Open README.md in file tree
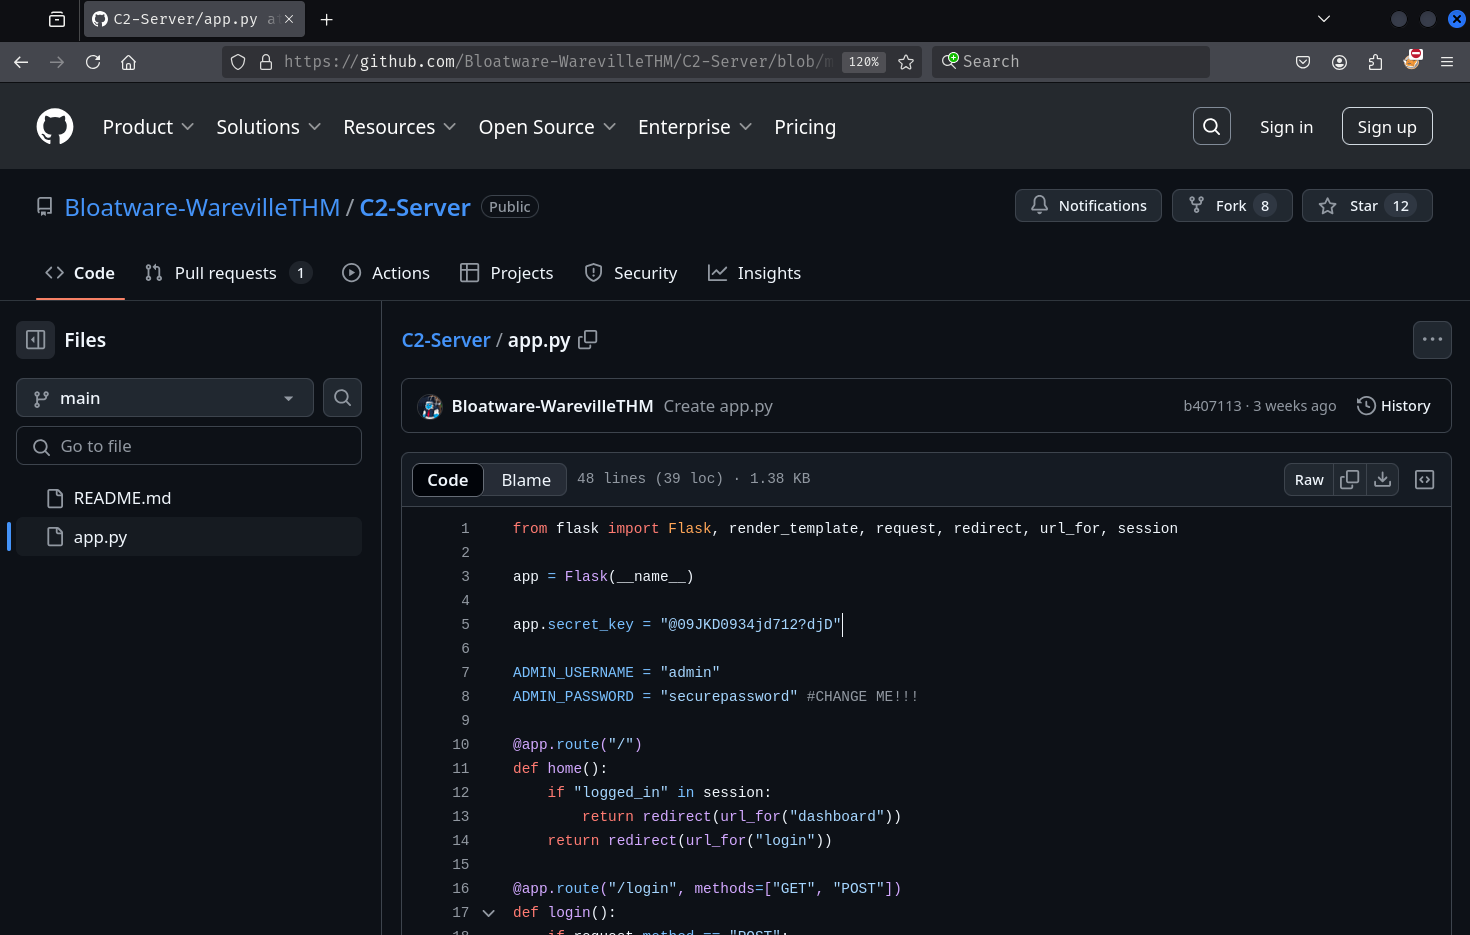Viewport: 1470px width, 935px height. (x=122, y=498)
